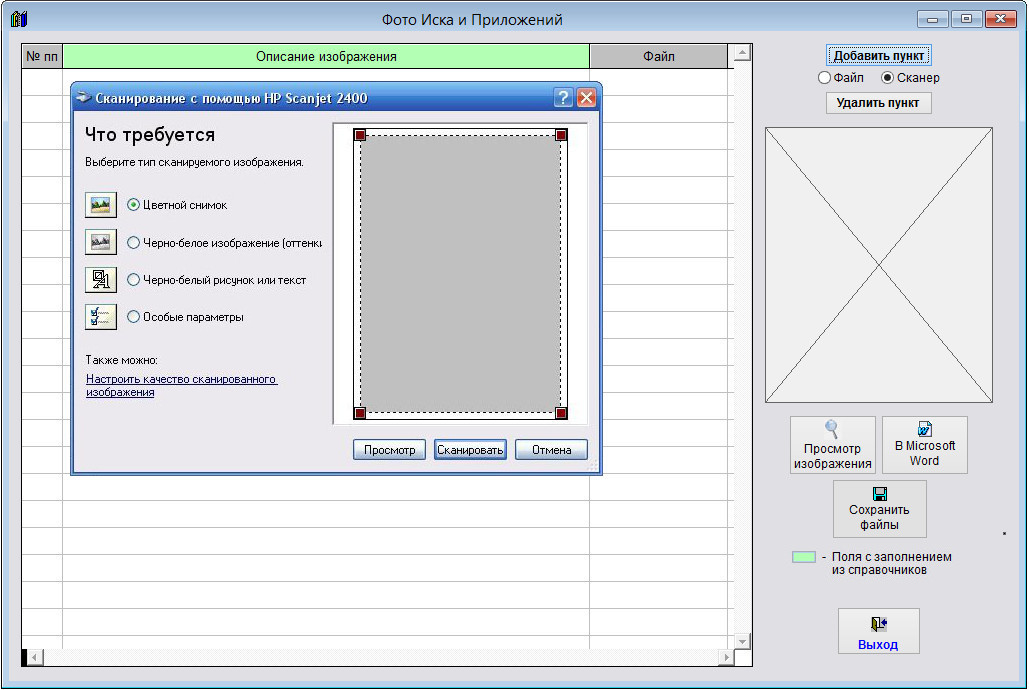This screenshot has width=1029, height=690.
Task: Click the horizontal scroll-right arrow
Action: (726, 657)
